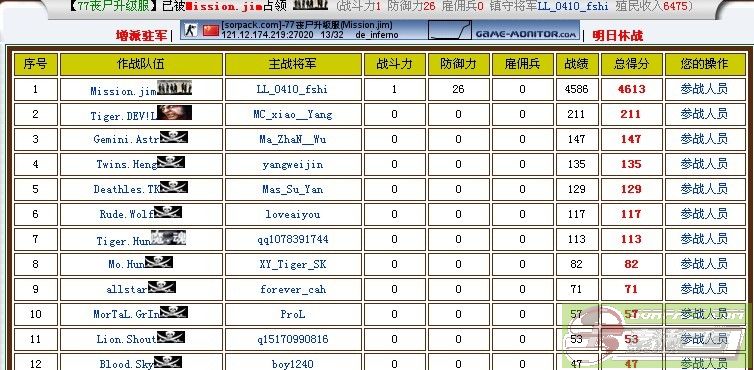Open 参战人员 for Tiger.DEV!L row

[704, 114]
